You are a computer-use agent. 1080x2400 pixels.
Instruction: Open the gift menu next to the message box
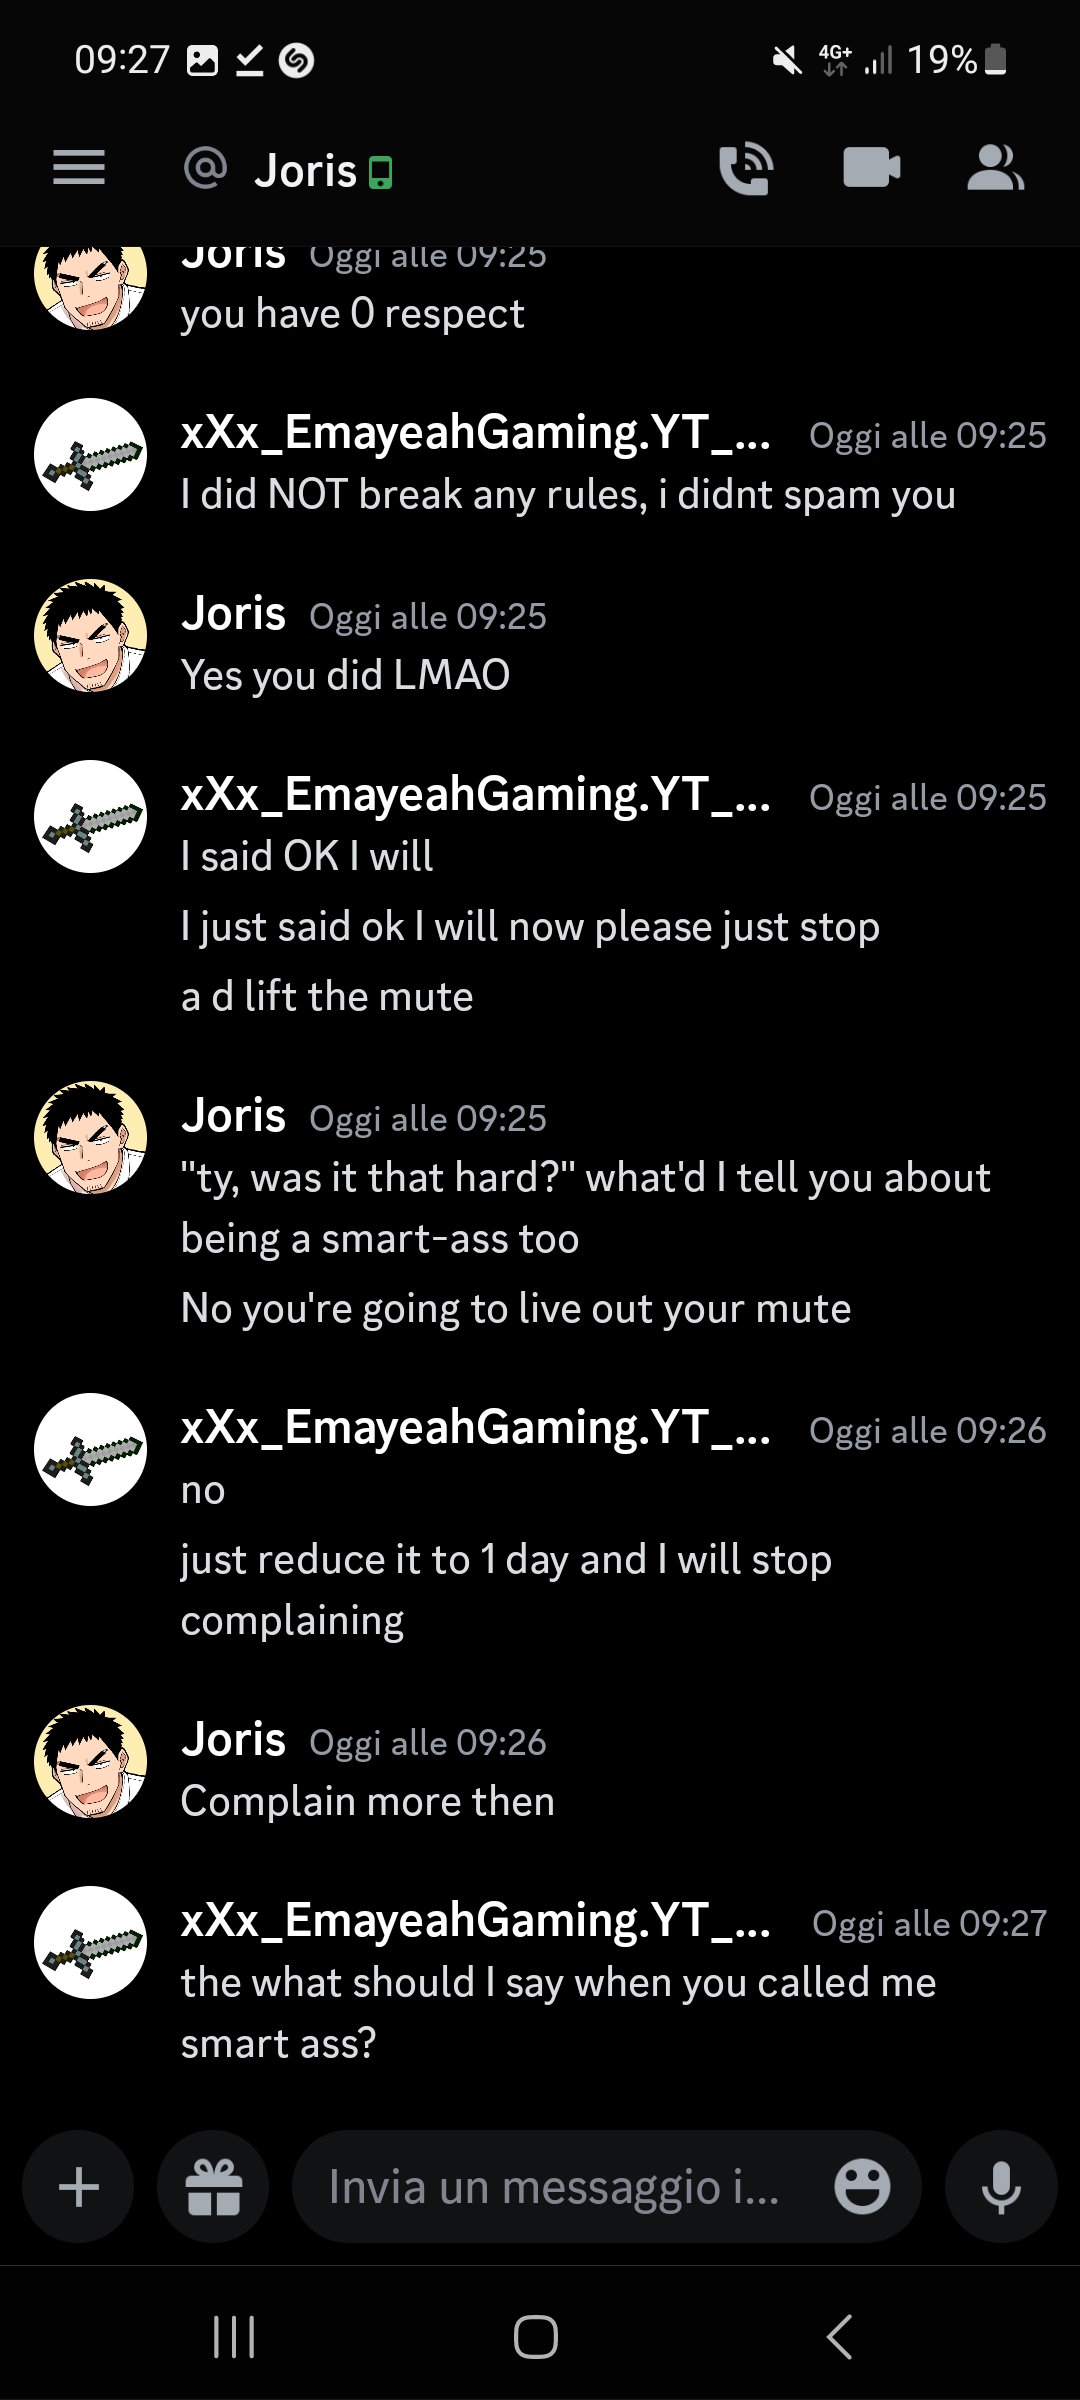click(x=212, y=2186)
